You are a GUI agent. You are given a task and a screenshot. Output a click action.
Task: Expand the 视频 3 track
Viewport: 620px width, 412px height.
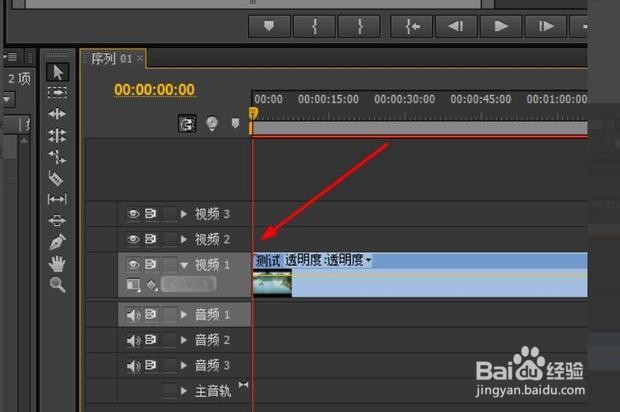tap(184, 214)
